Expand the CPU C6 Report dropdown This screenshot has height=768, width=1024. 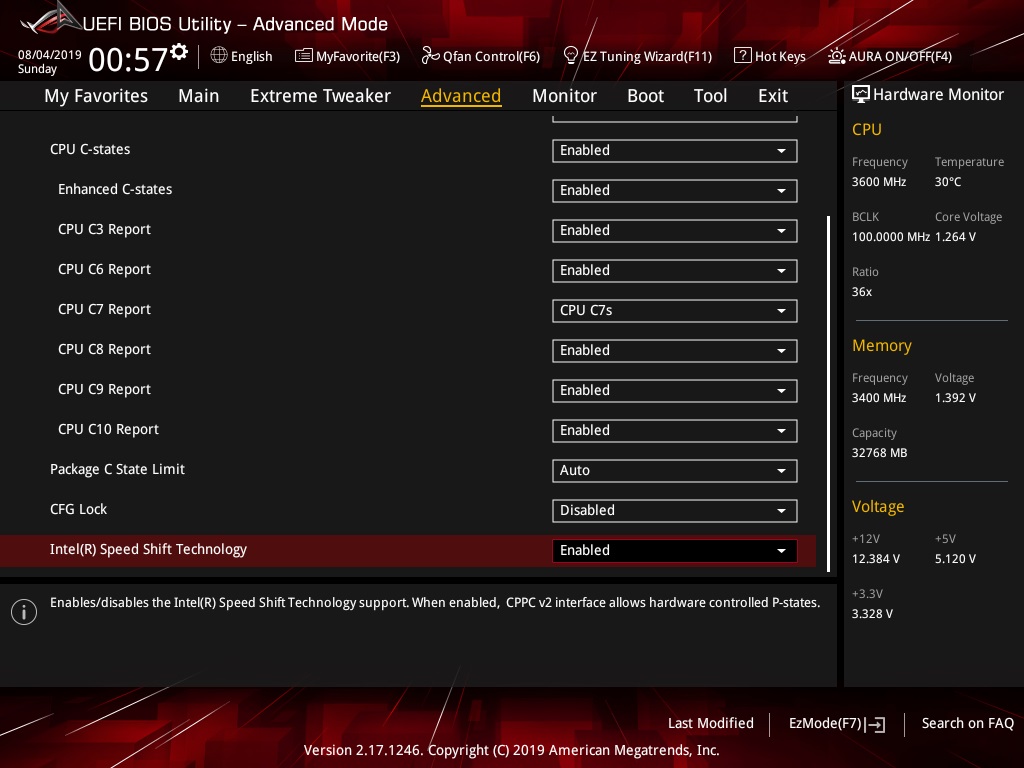coord(675,270)
